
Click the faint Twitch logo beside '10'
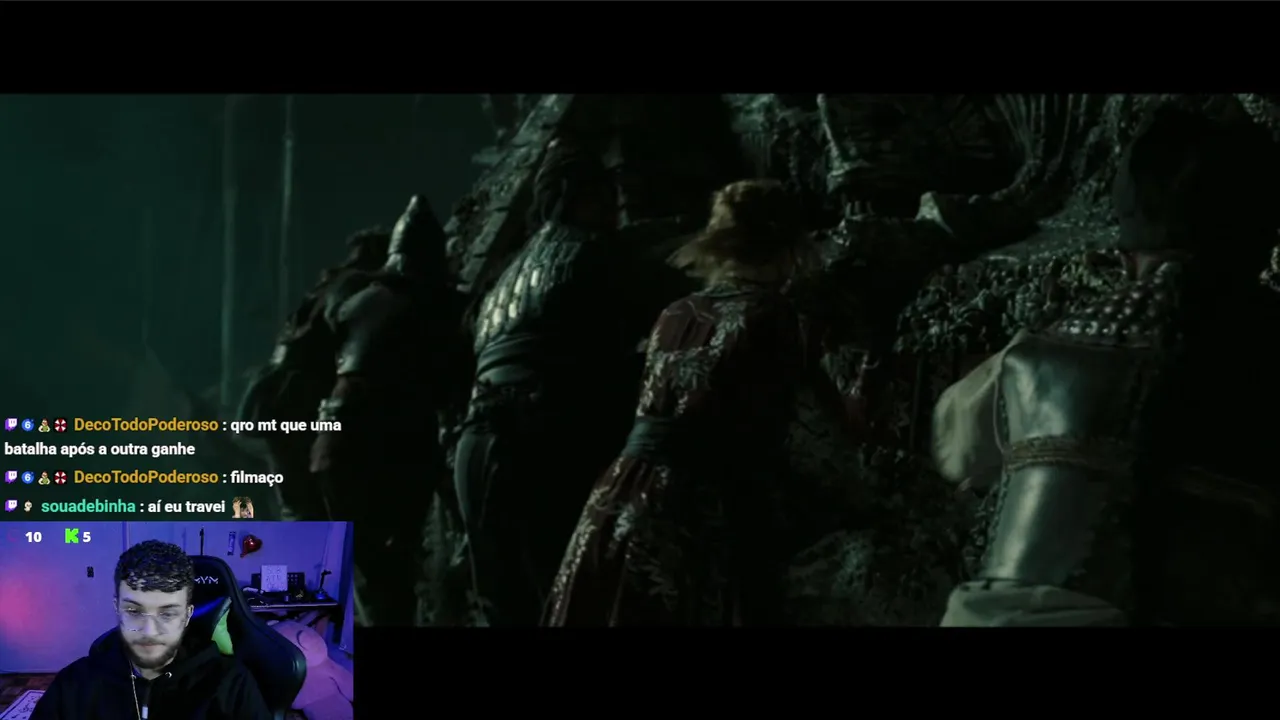(12, 537)
